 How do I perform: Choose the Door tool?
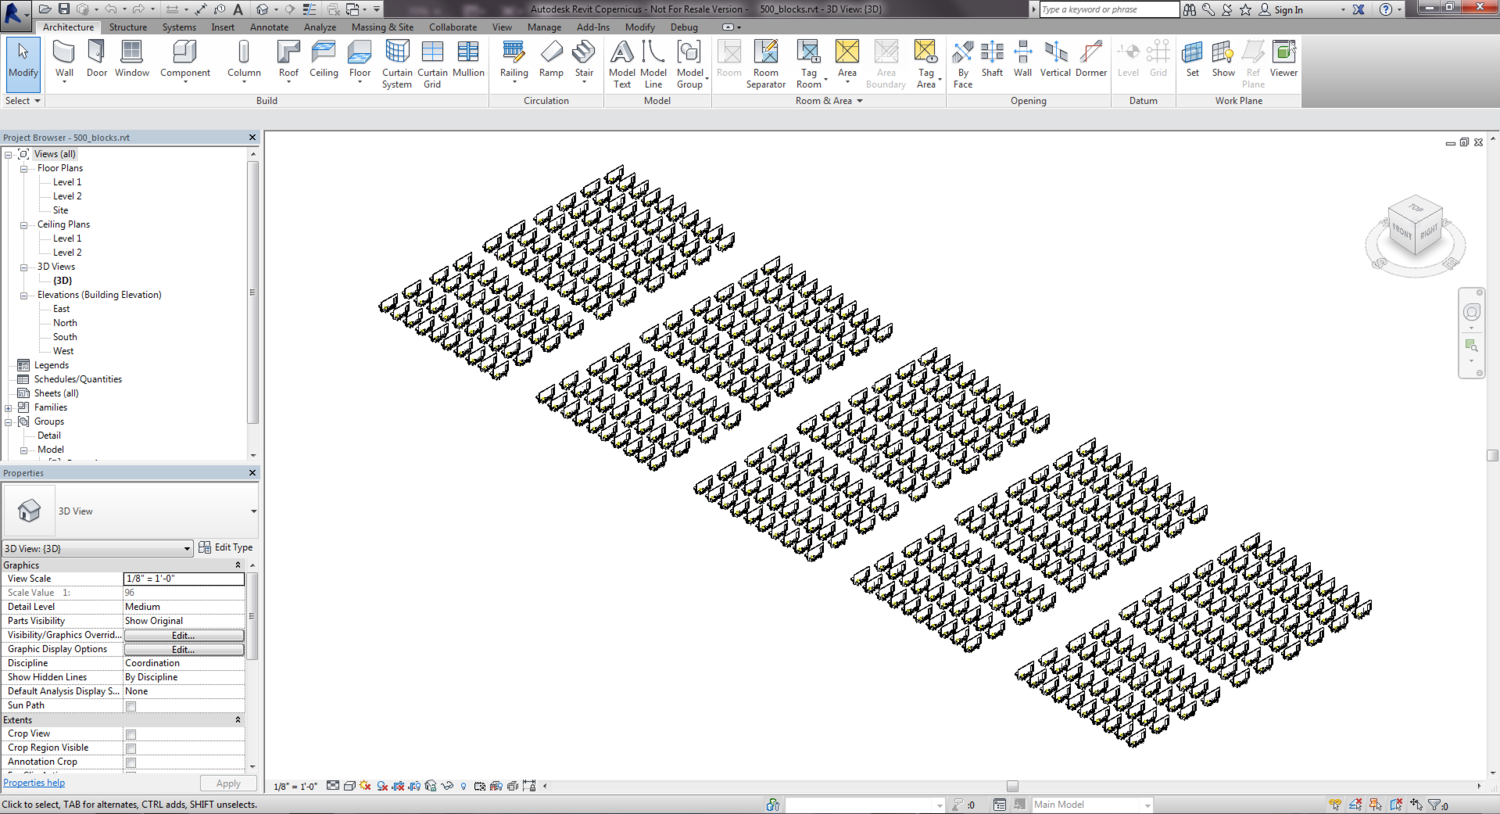pos(97,60)
